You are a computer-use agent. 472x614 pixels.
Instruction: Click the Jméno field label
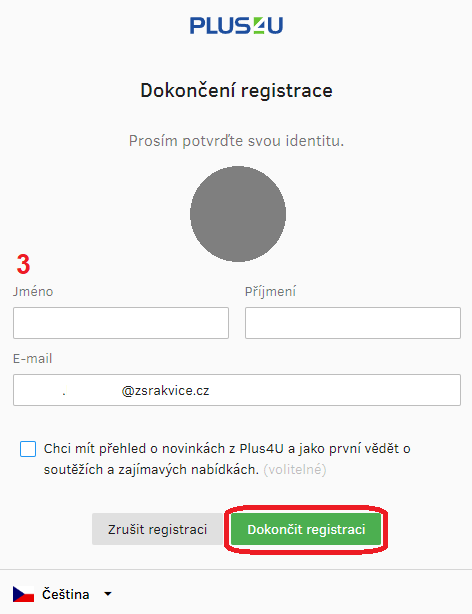point(33,291)
